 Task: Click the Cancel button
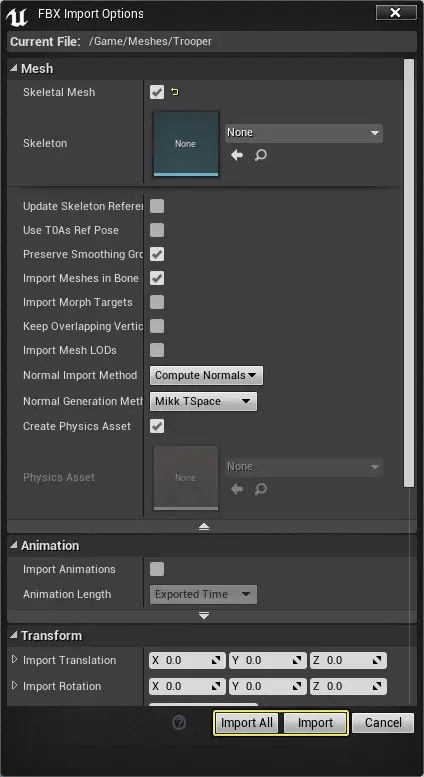pyautogui.click(x=383, y=723)
